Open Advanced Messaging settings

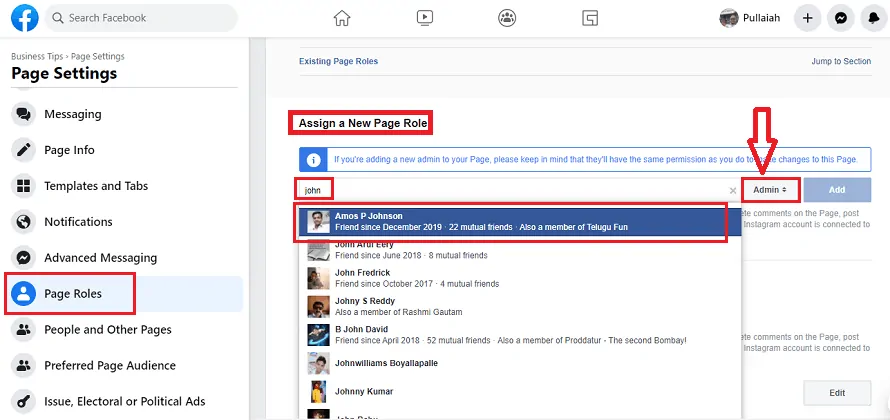[127, 258]
